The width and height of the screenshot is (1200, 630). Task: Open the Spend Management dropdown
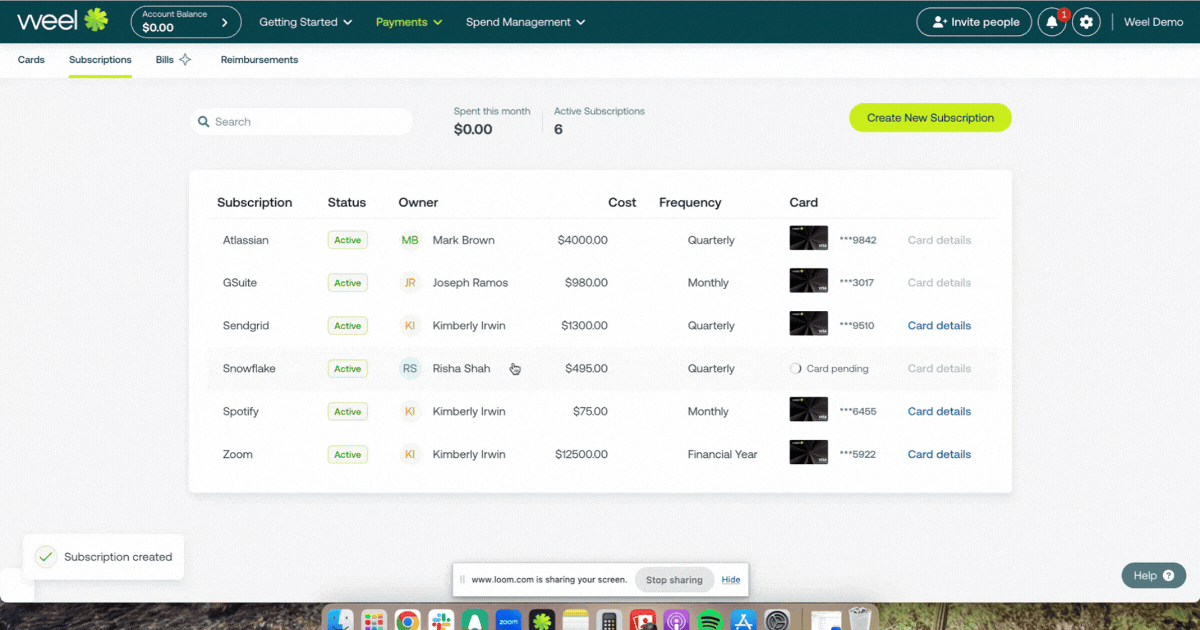[x=525, y=20]
